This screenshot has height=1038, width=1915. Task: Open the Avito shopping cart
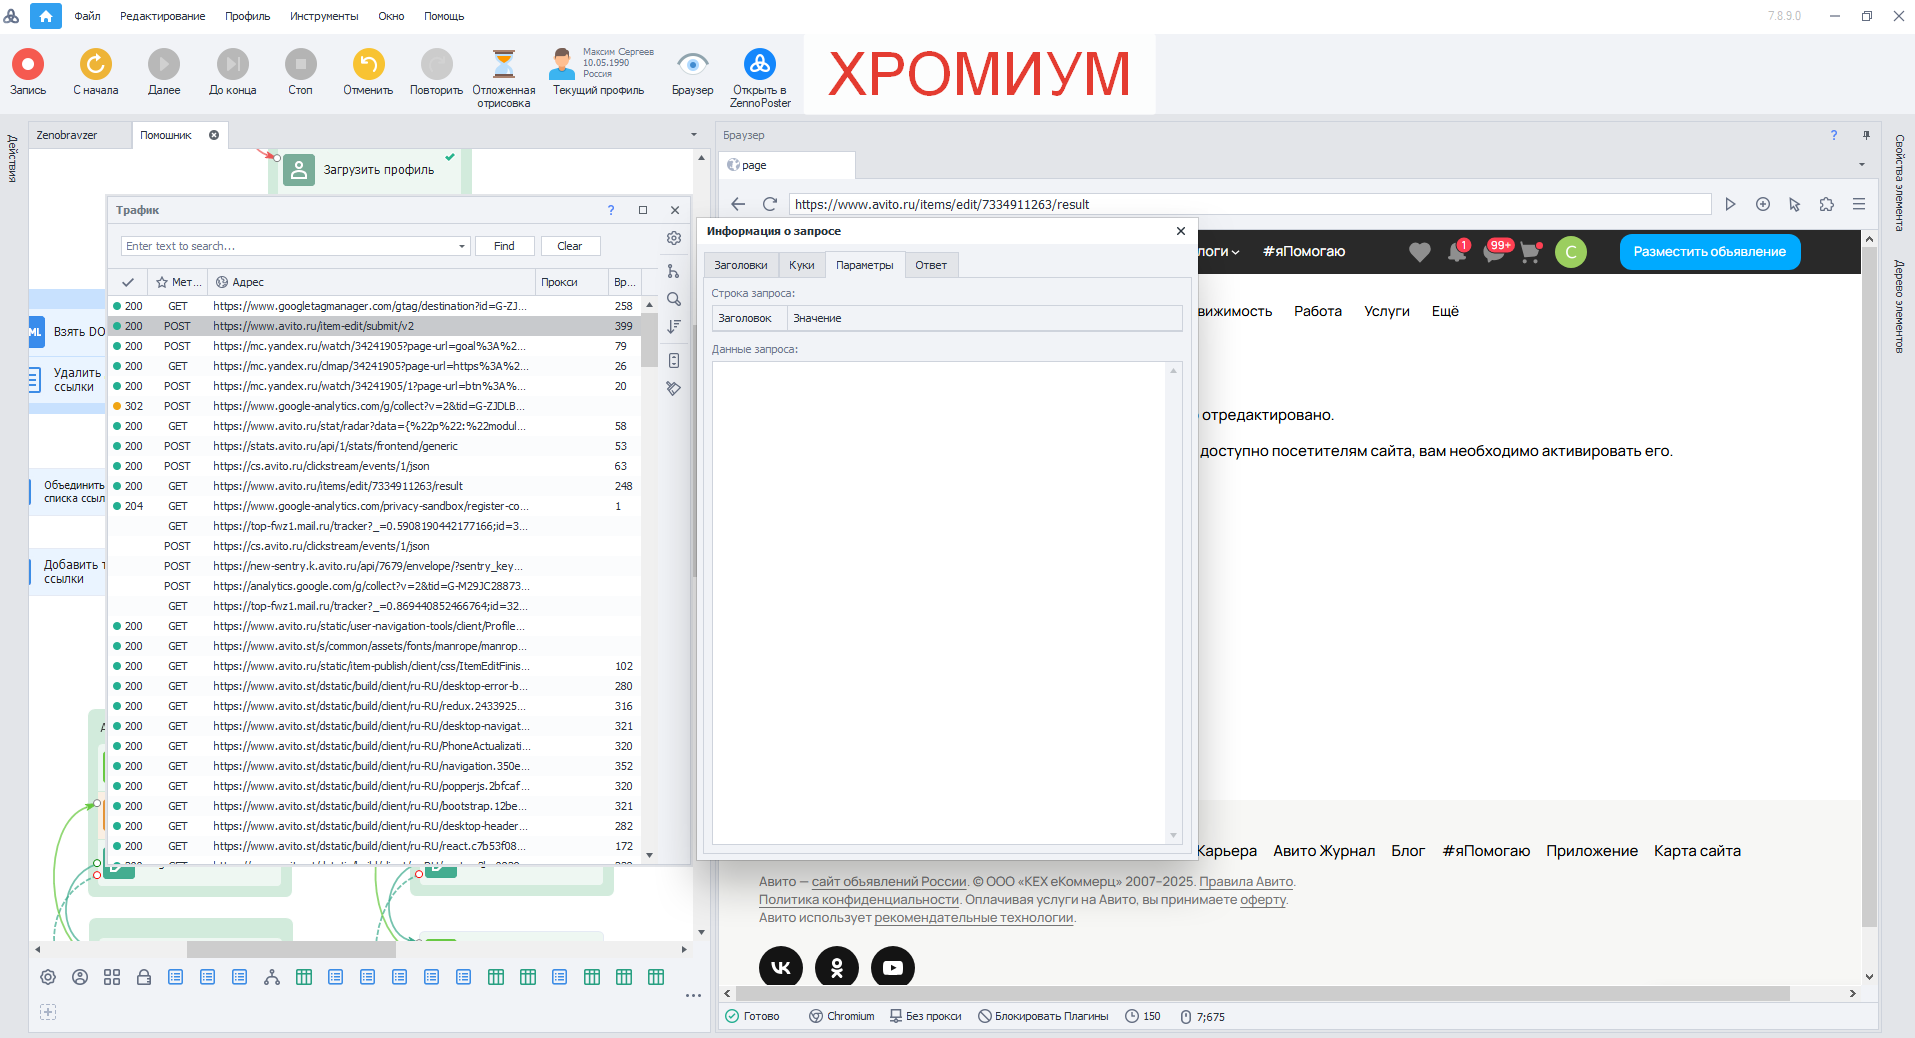pyautogui.click(x=1530, y=252)
